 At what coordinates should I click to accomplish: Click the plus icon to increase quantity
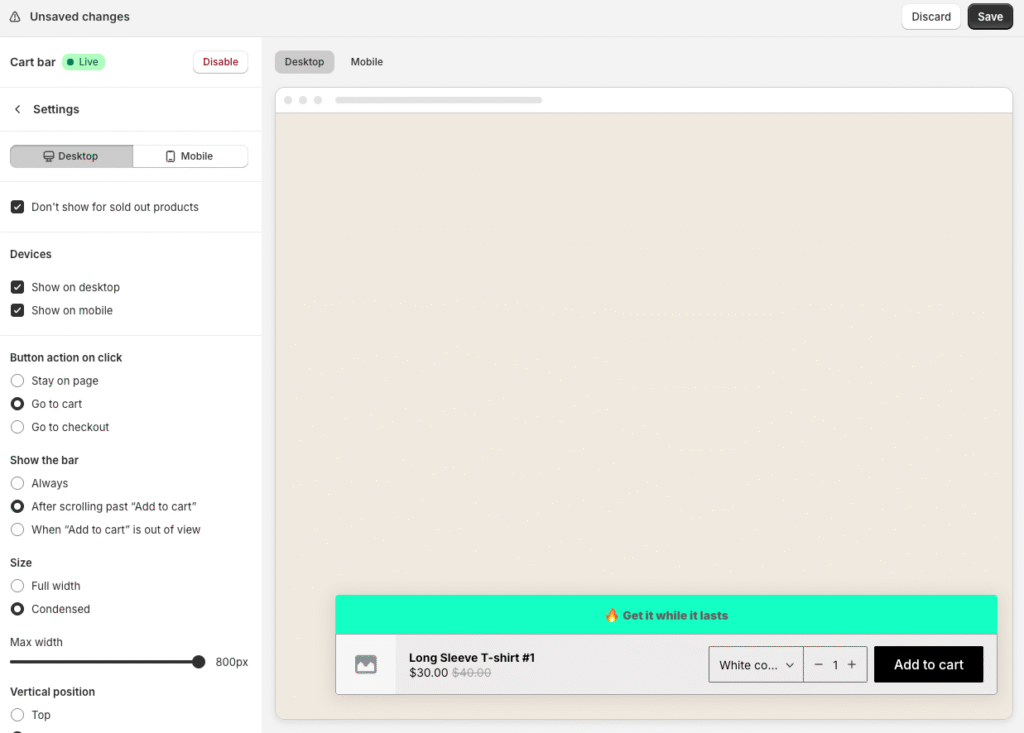coord(854,664)
